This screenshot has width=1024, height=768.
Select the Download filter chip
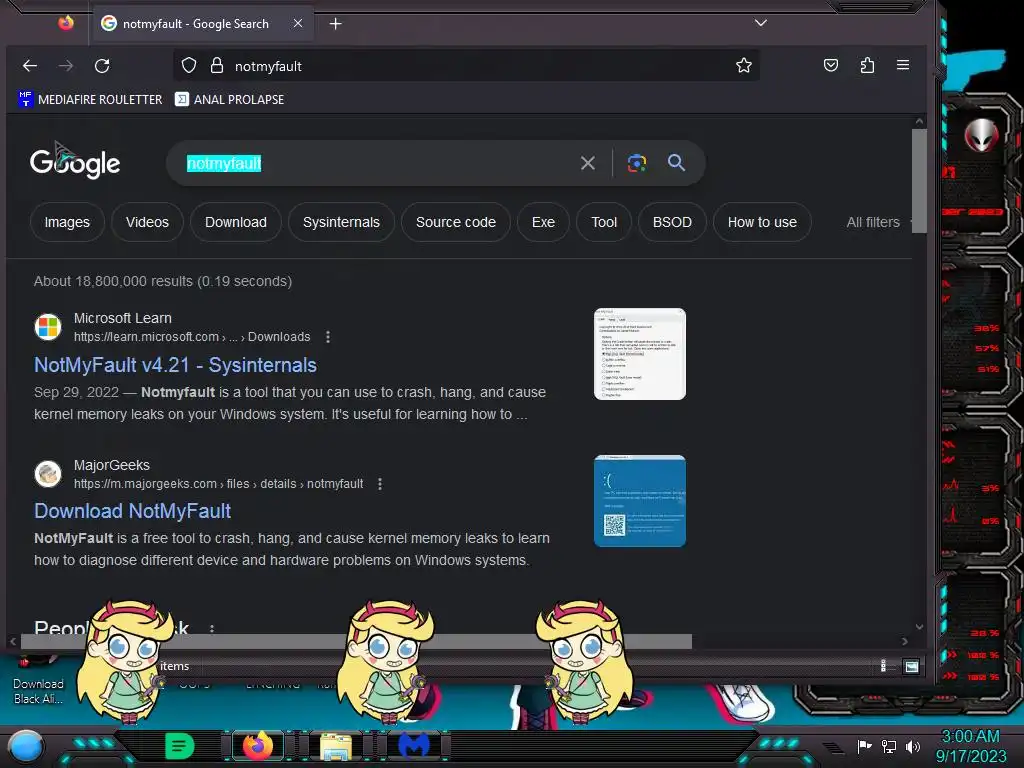click(236, 222)
